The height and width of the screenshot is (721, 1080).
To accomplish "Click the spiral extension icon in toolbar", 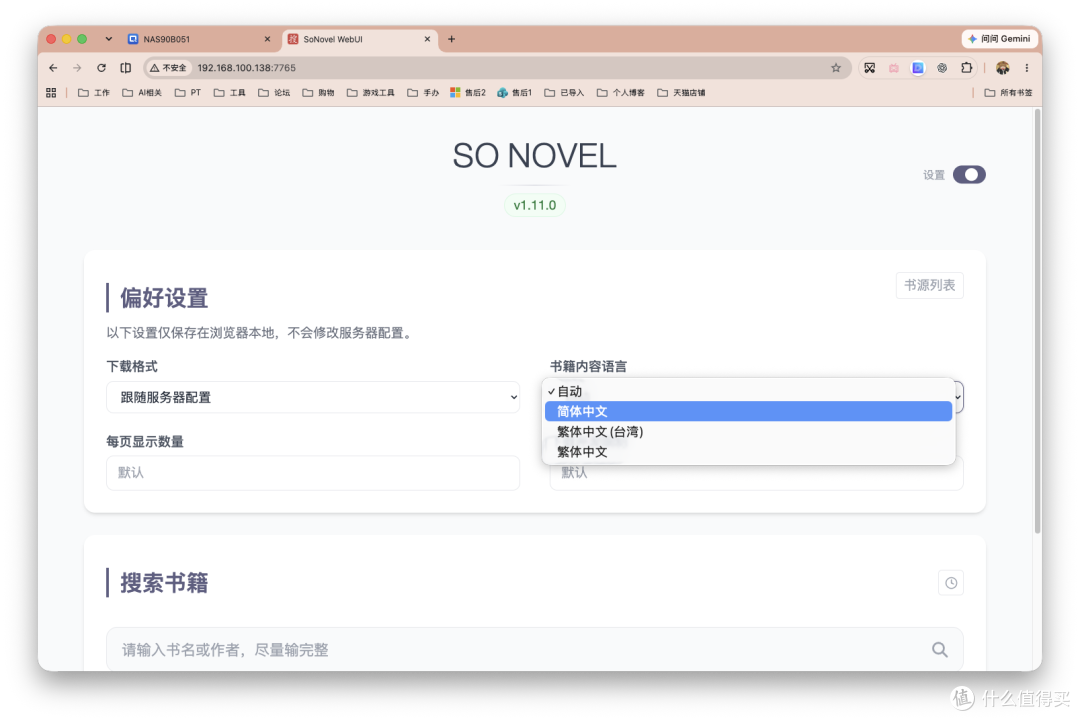I will pyautogui.click(x=942, y=67).
